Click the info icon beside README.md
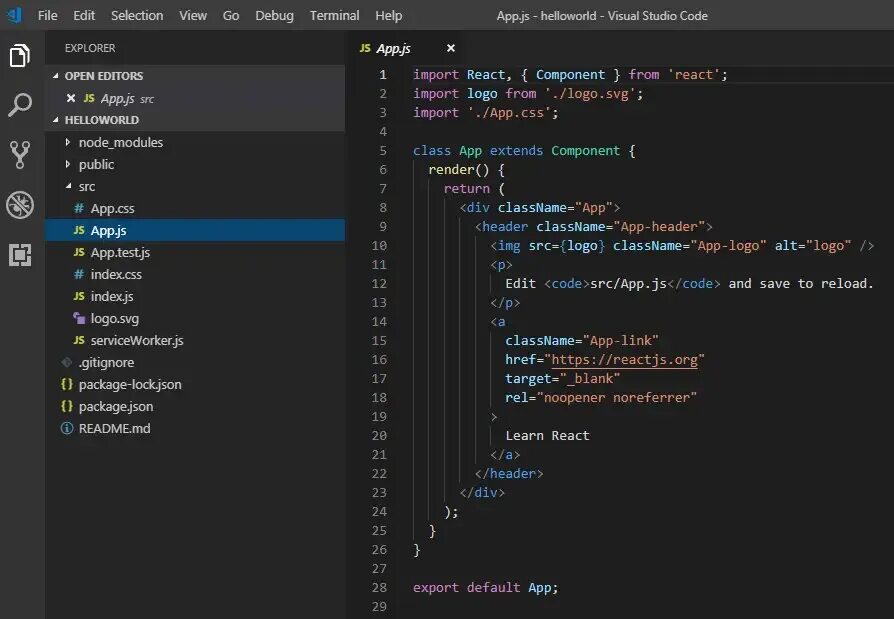The height and width of the screenshot is (619, 894). pos(67,428)
